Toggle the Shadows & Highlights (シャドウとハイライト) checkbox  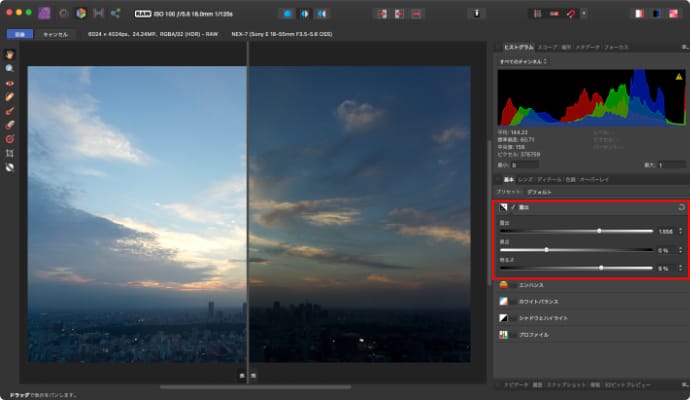515,317
